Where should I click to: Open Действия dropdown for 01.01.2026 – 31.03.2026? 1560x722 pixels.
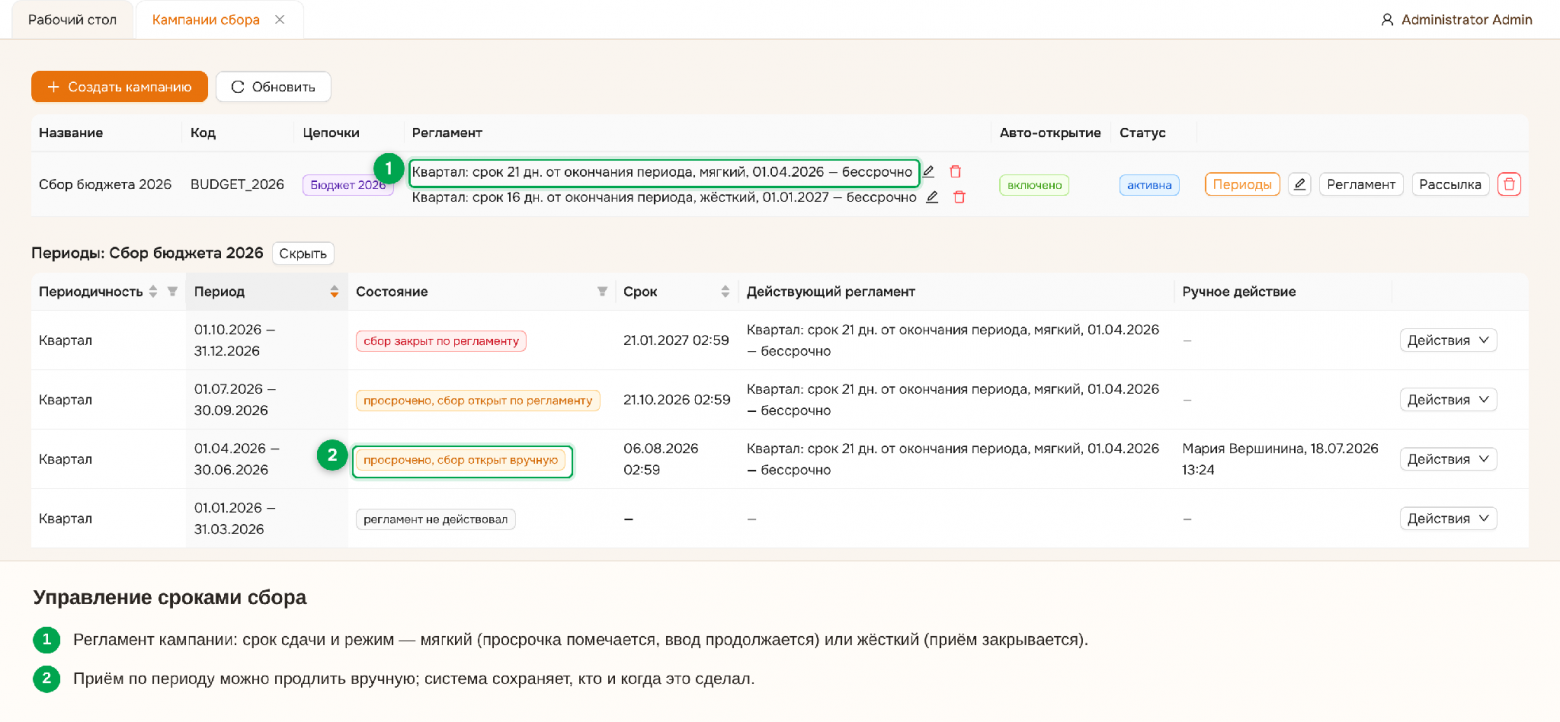tap(1448, 519)
